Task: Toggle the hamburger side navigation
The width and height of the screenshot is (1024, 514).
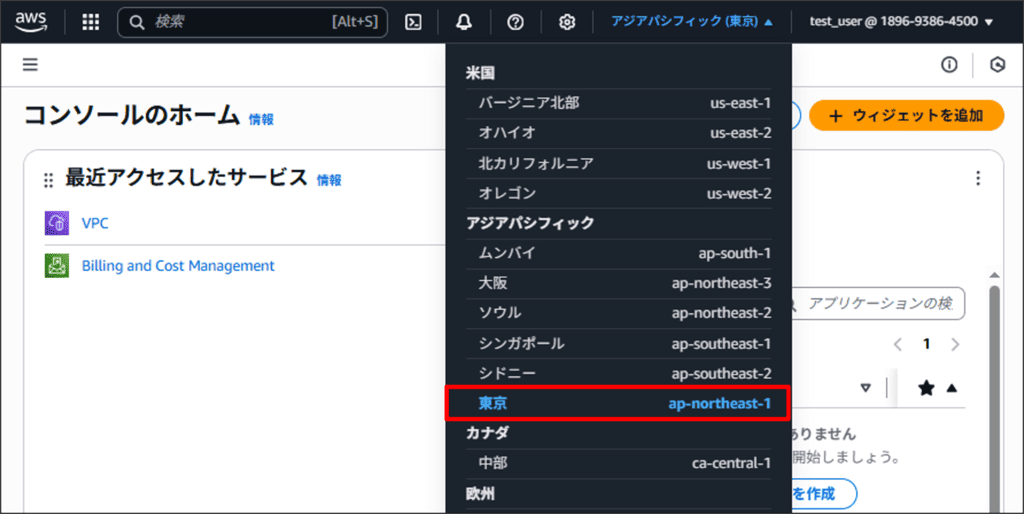Action: (x=30, y=65)
